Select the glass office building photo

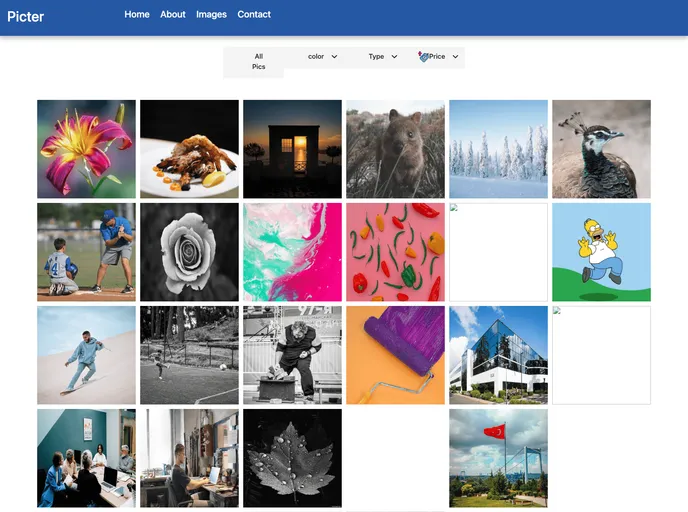point(498,355)
